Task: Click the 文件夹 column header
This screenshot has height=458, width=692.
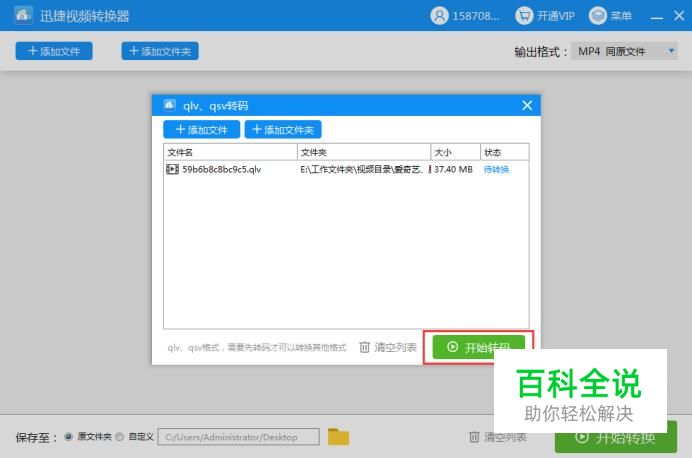Action: point(364,152)
